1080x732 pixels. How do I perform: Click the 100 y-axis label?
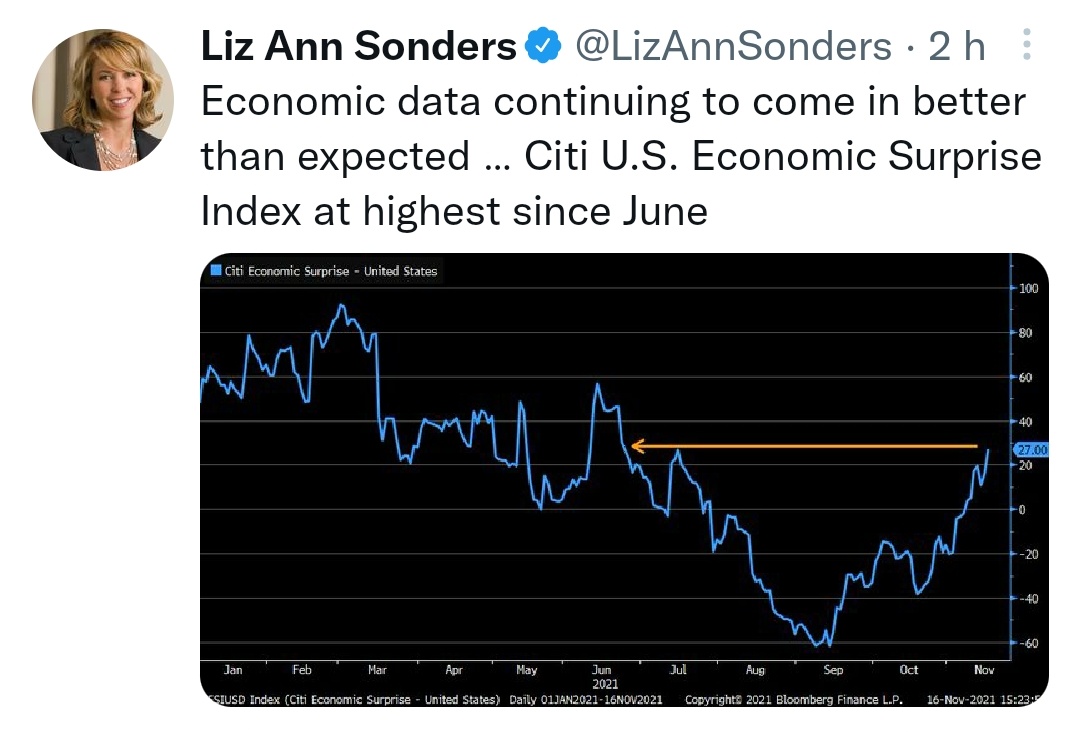point(1028,288)
